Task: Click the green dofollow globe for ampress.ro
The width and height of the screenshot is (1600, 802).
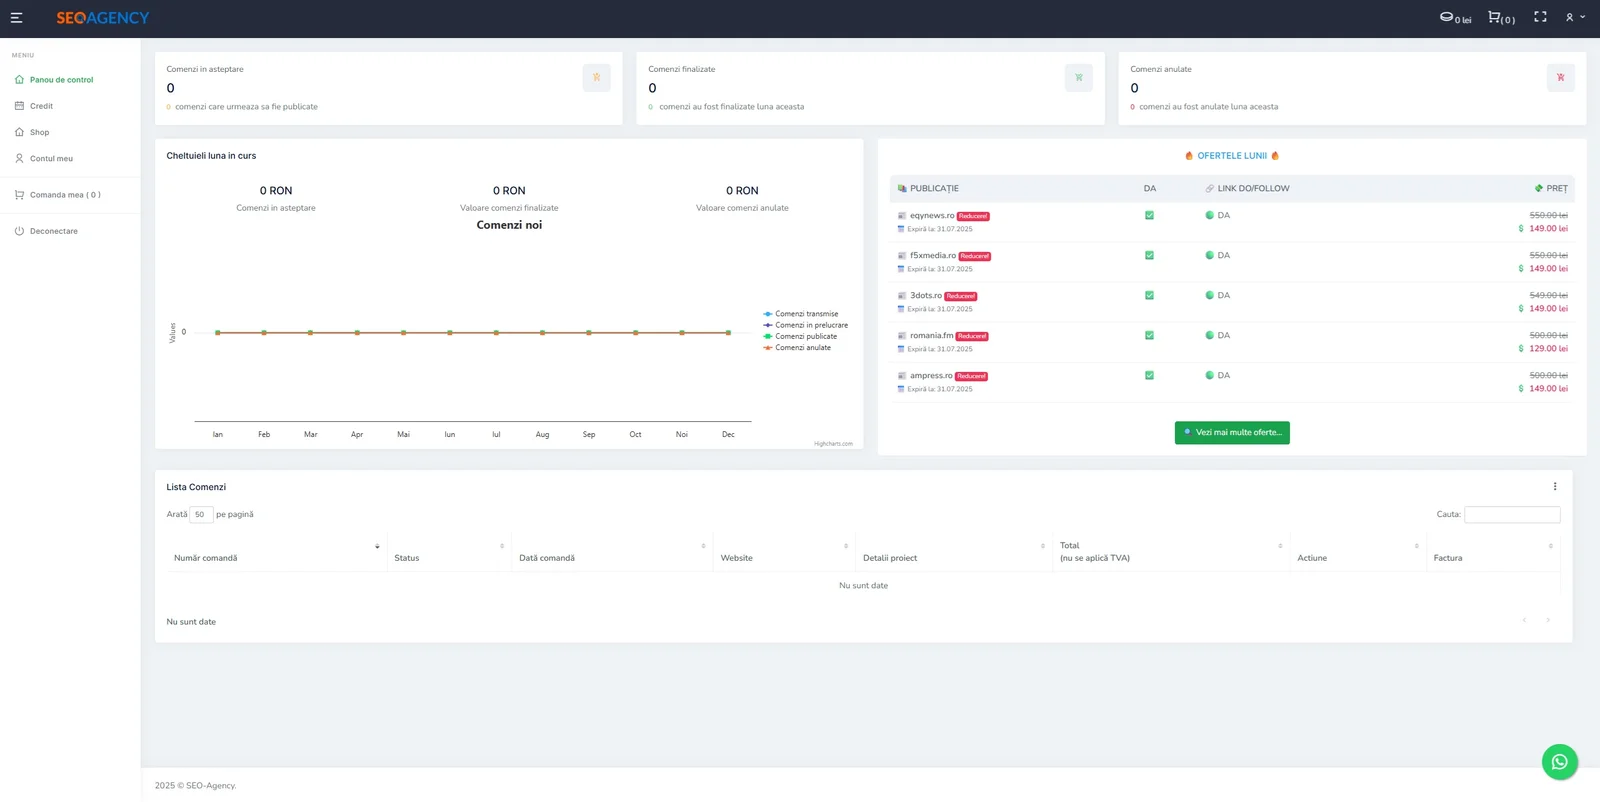Action: click(x=1209, y=375)
